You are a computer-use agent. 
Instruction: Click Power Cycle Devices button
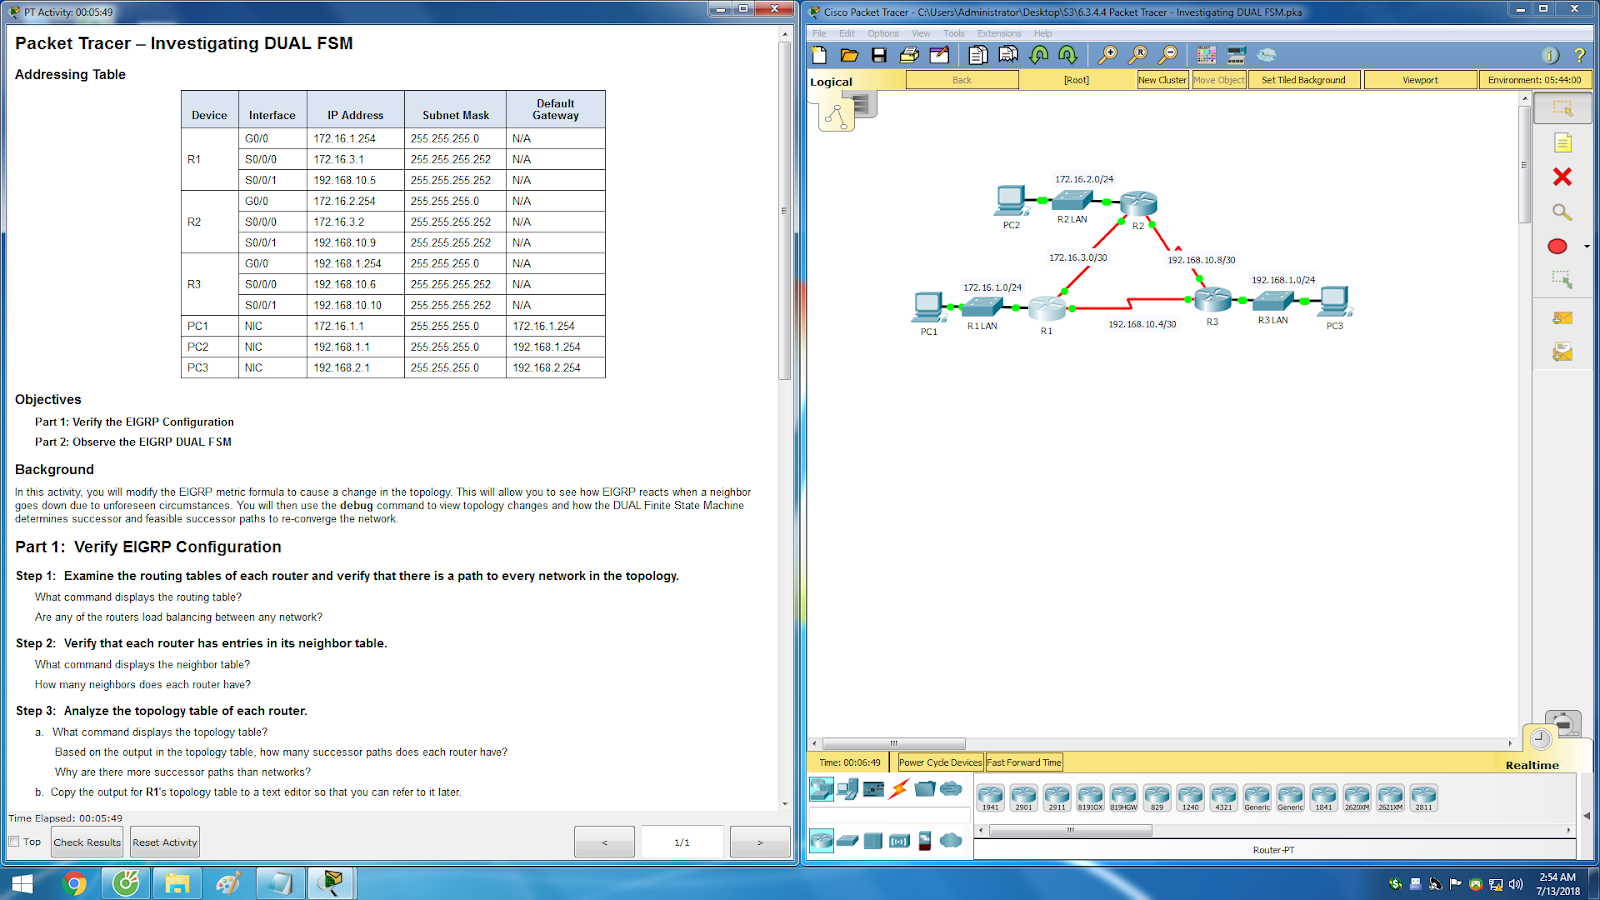[x=940, y=762]
